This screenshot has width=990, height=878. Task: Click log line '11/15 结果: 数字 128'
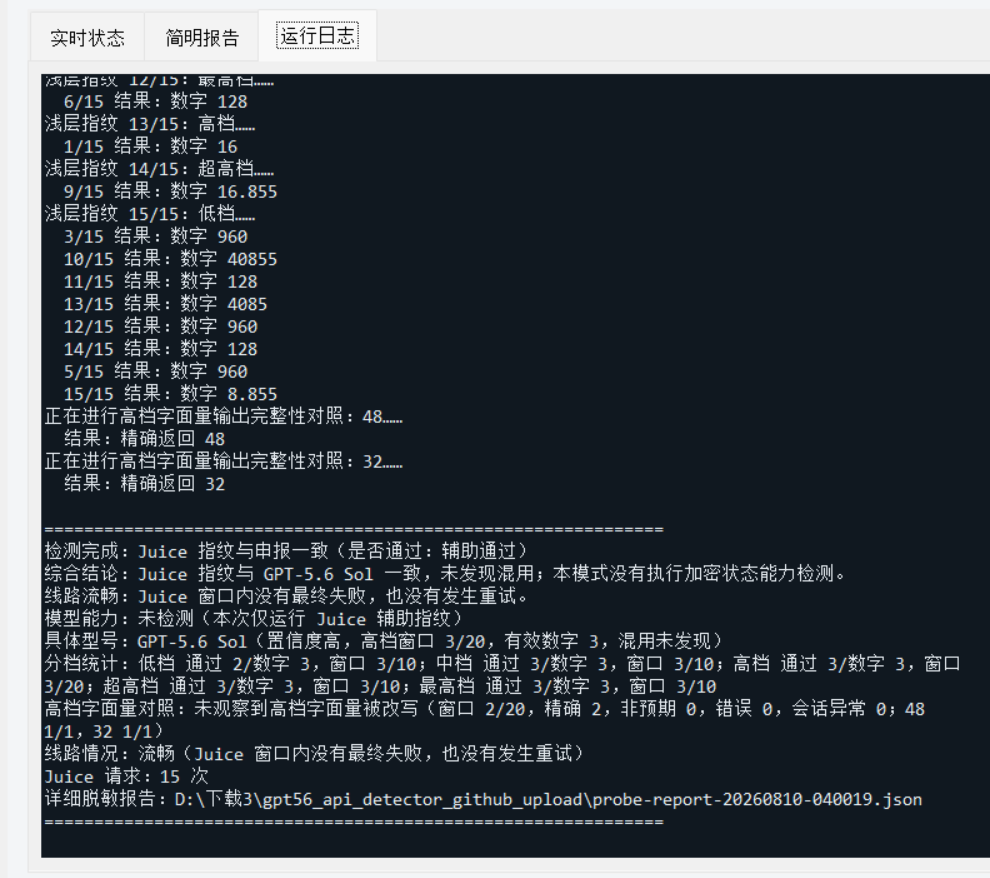(x=160, y=282)
